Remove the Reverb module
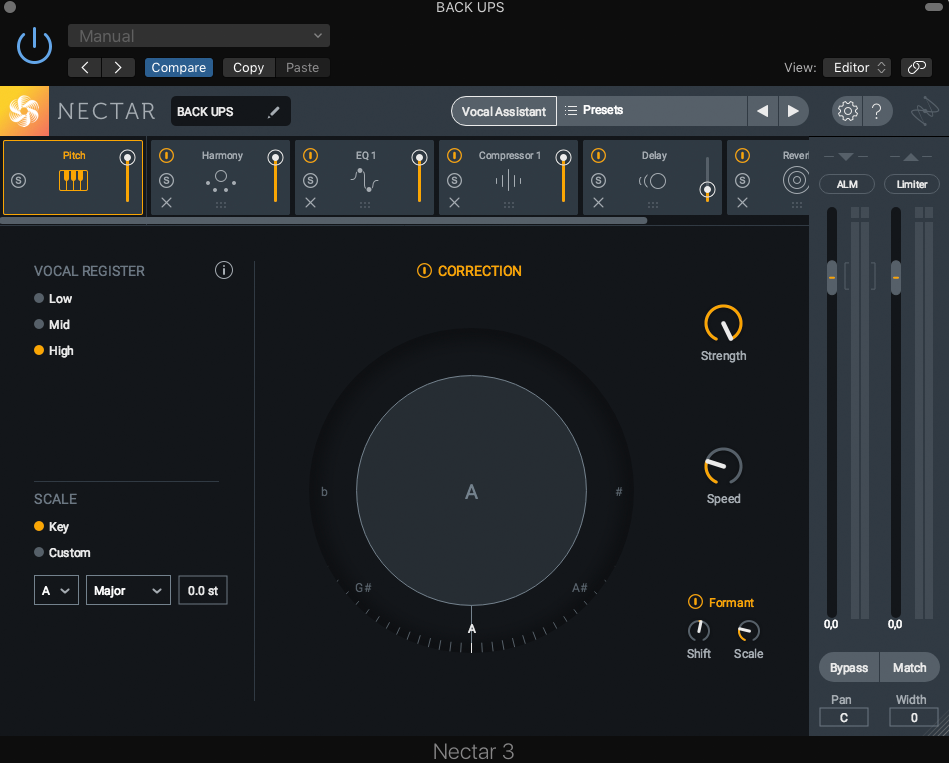The image size is (950, 763). [x=742, y=202]
